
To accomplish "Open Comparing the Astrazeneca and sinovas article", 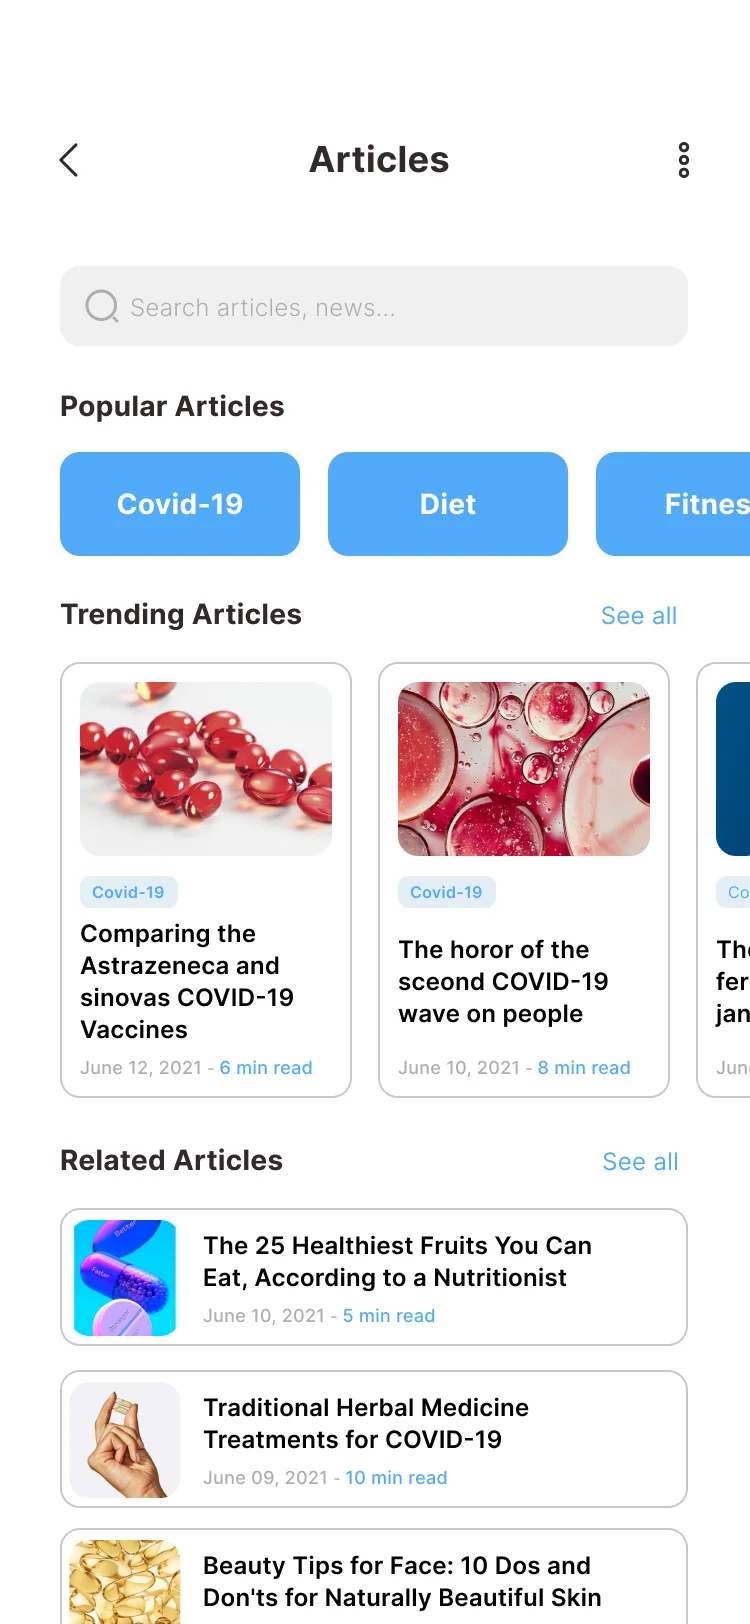I will 187,981.
